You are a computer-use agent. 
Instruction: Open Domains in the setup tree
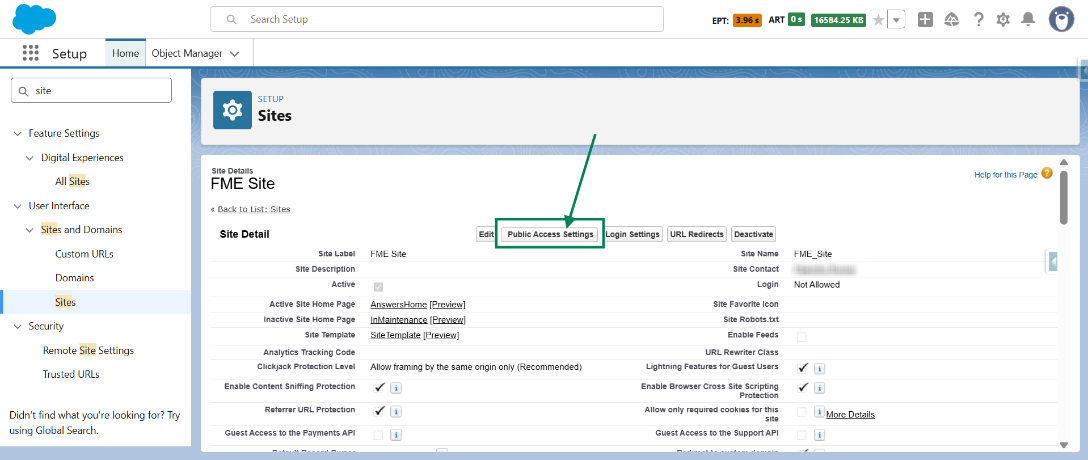(74, 278)
